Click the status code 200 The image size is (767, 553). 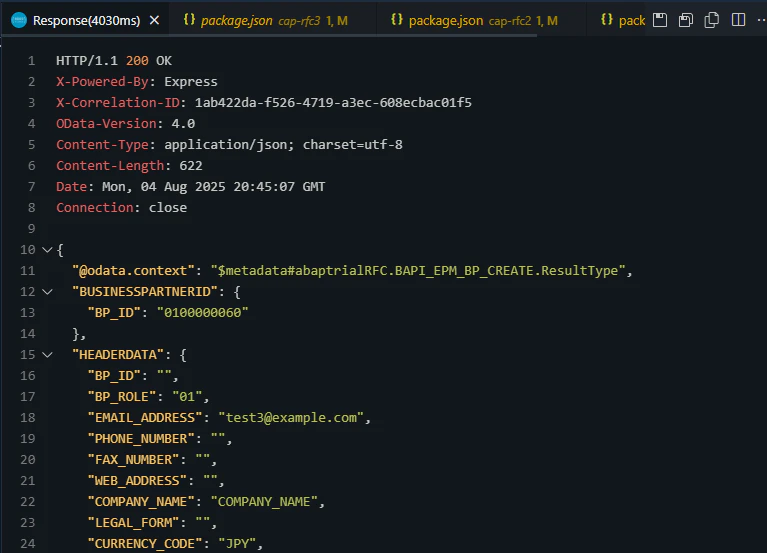(x=137, y=61)
